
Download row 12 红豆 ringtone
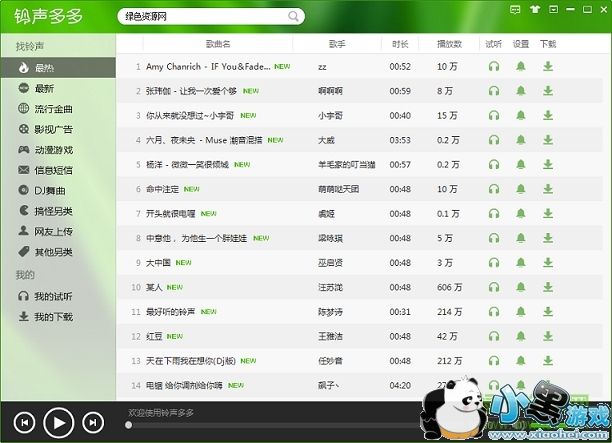click(548, 336)
